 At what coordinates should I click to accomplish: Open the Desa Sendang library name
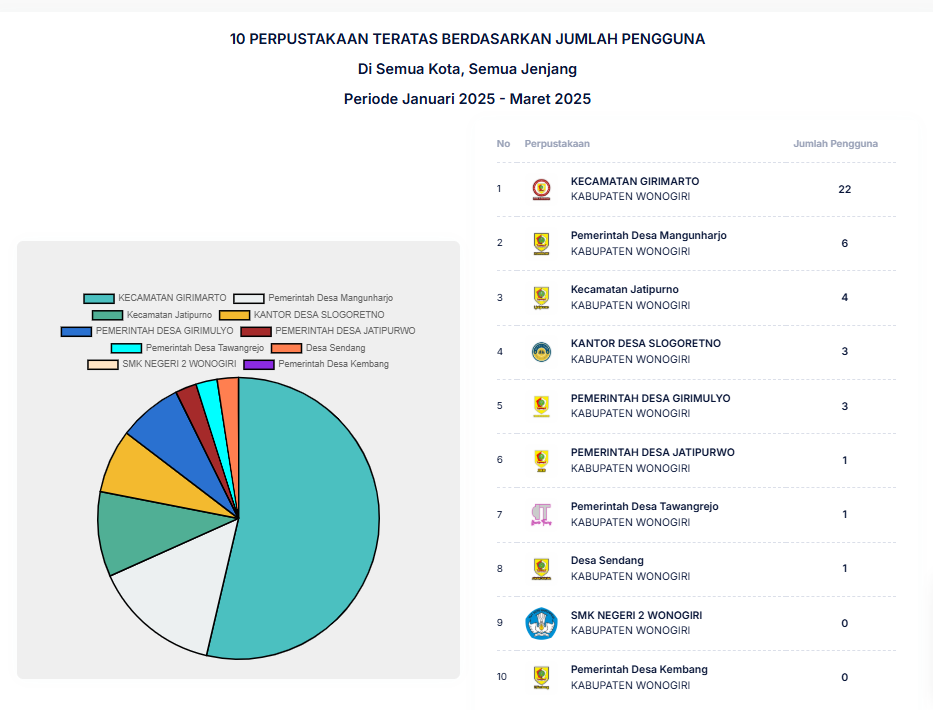pyautogui.click(x=607, y=561)
